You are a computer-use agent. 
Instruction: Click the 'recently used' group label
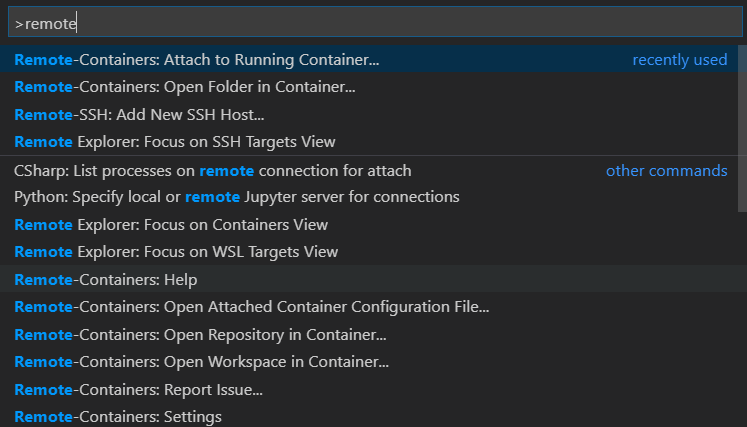(679, 60)
